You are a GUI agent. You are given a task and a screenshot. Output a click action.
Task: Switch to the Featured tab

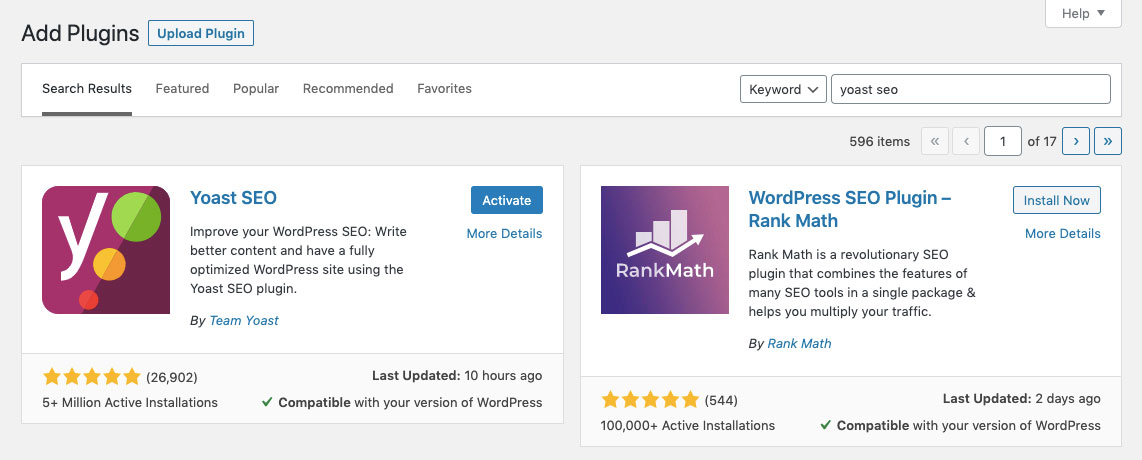click(182, 88)
